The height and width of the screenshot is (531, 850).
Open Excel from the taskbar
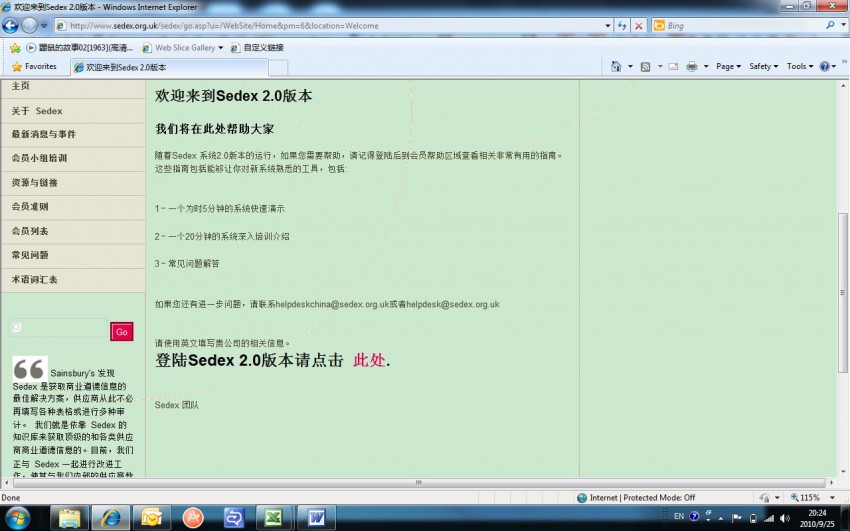[x=274, y=518]
